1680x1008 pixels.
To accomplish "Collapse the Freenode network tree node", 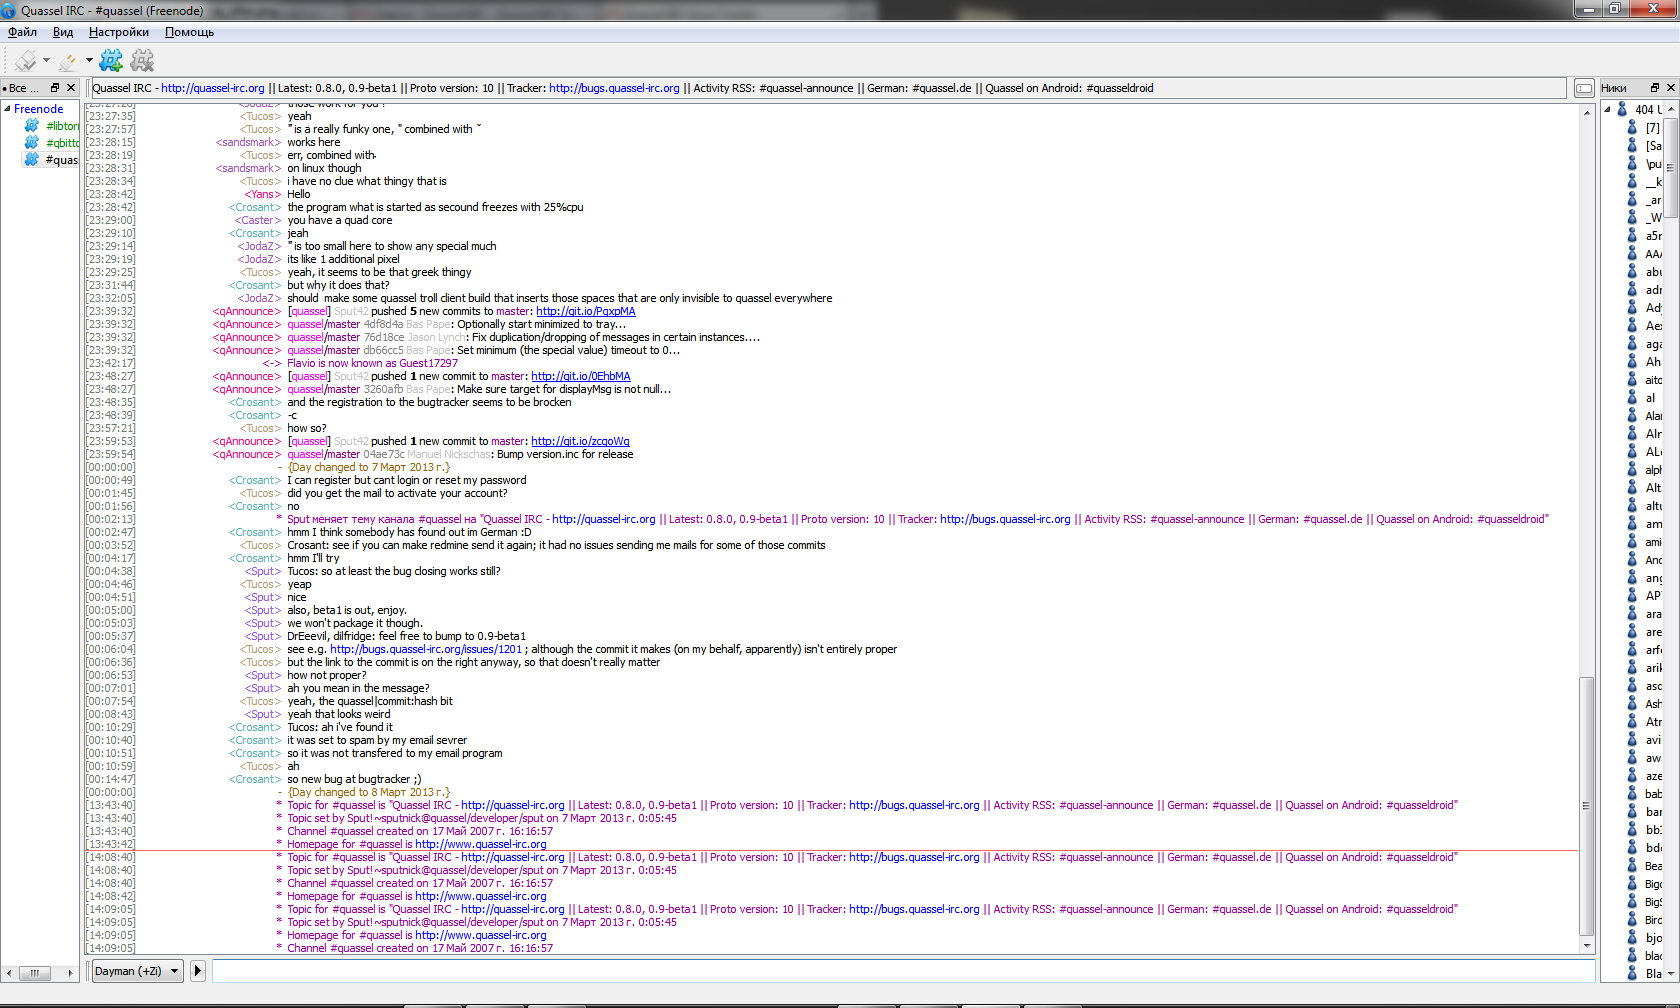I will (x=8, y=109).
